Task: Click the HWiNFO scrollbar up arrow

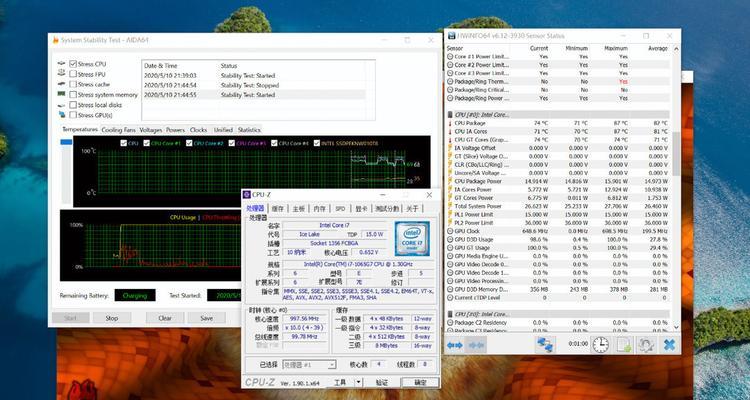Action: pos(676,48)
